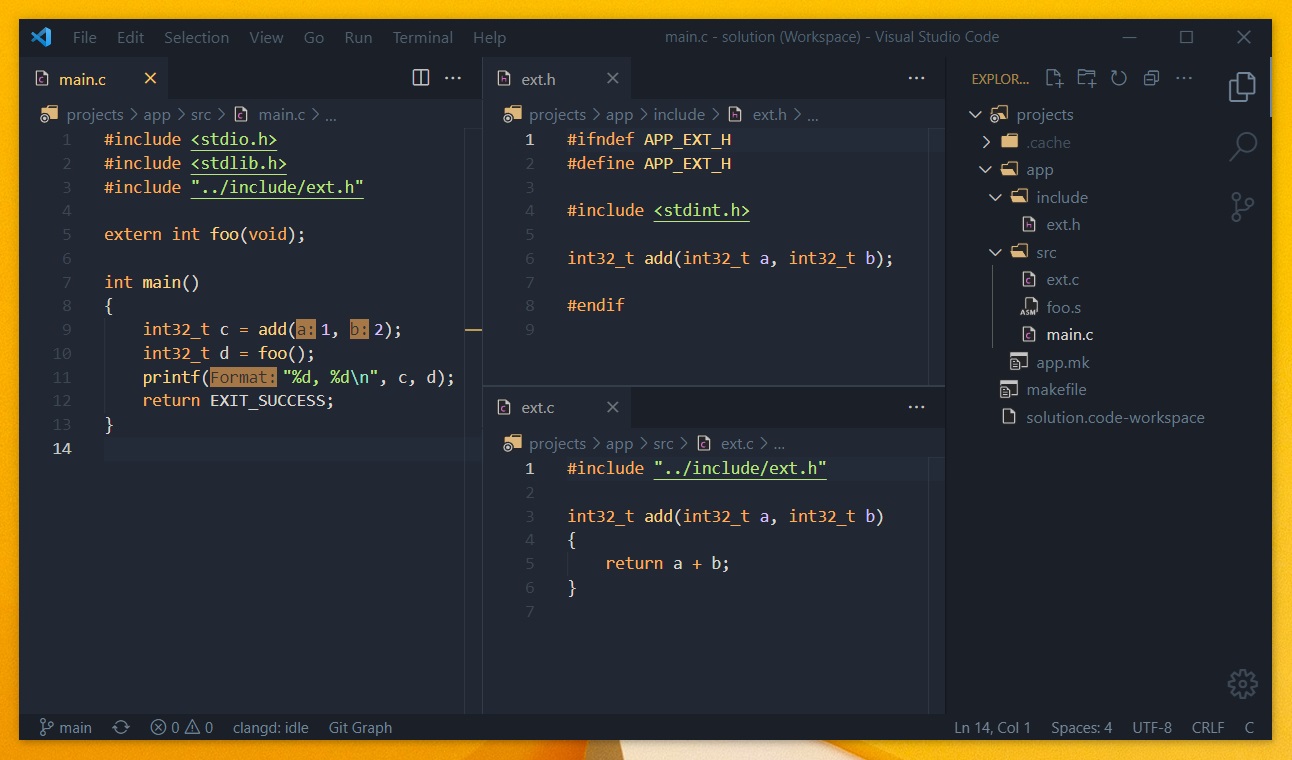Image resolution: width=1292 pixels, height=760 pixels.
Task: Open Problems via the errors and warnings indicator
Action: point(180,727)
